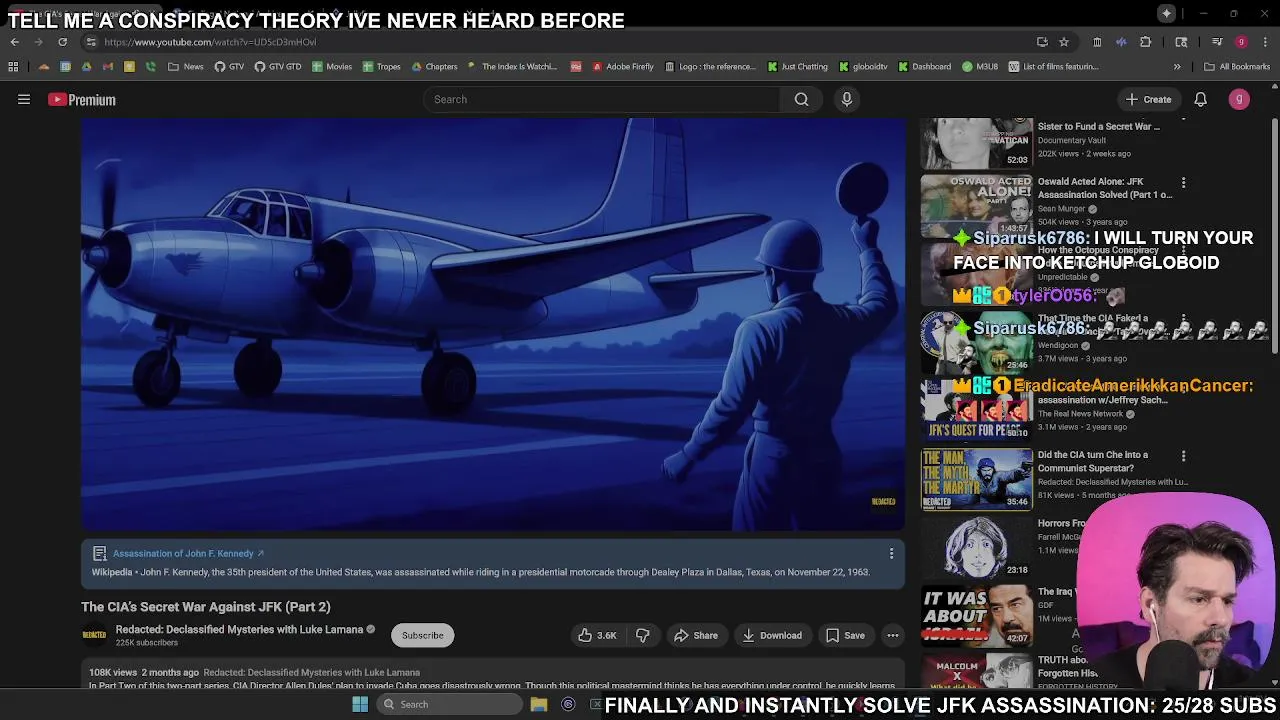The image size is (1280, 720).
Task: Open the YouTube hamburger guide menu
Action: (x=24, y=99)
